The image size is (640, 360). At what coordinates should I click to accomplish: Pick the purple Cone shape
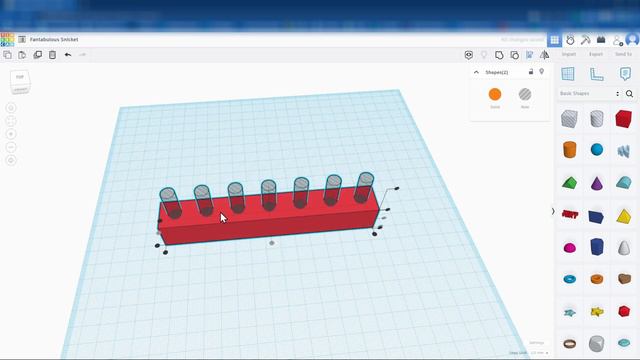[x=597, y=182]
